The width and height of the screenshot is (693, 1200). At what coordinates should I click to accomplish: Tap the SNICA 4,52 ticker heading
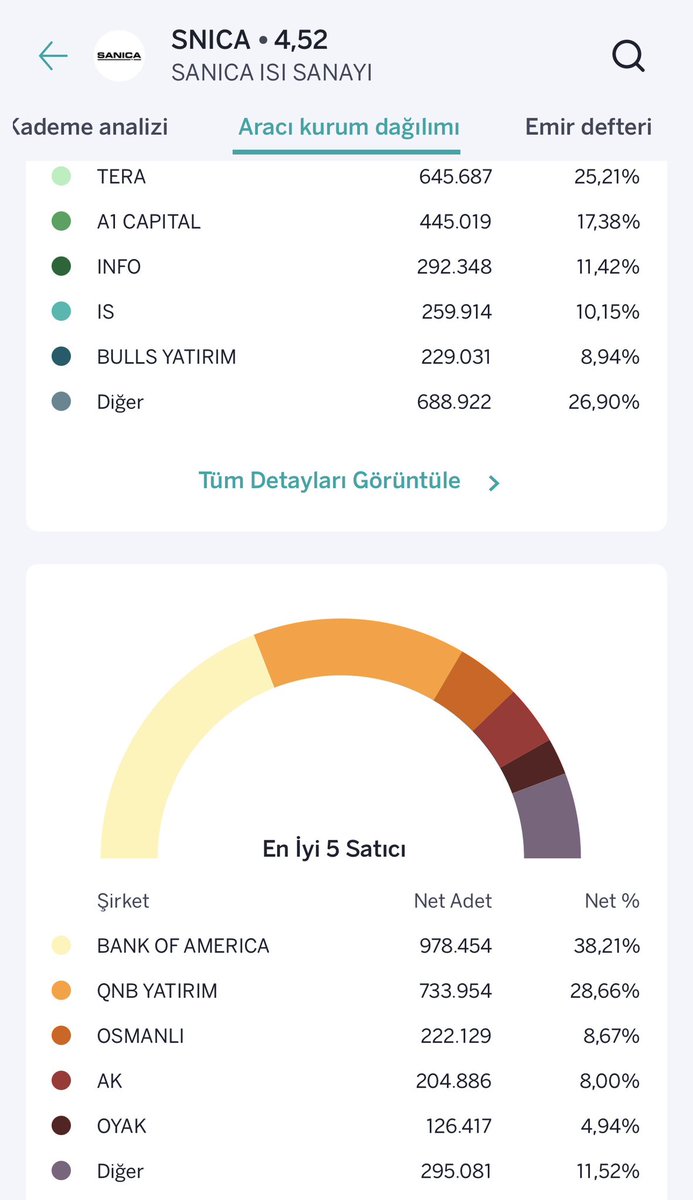tap(250, 40)
